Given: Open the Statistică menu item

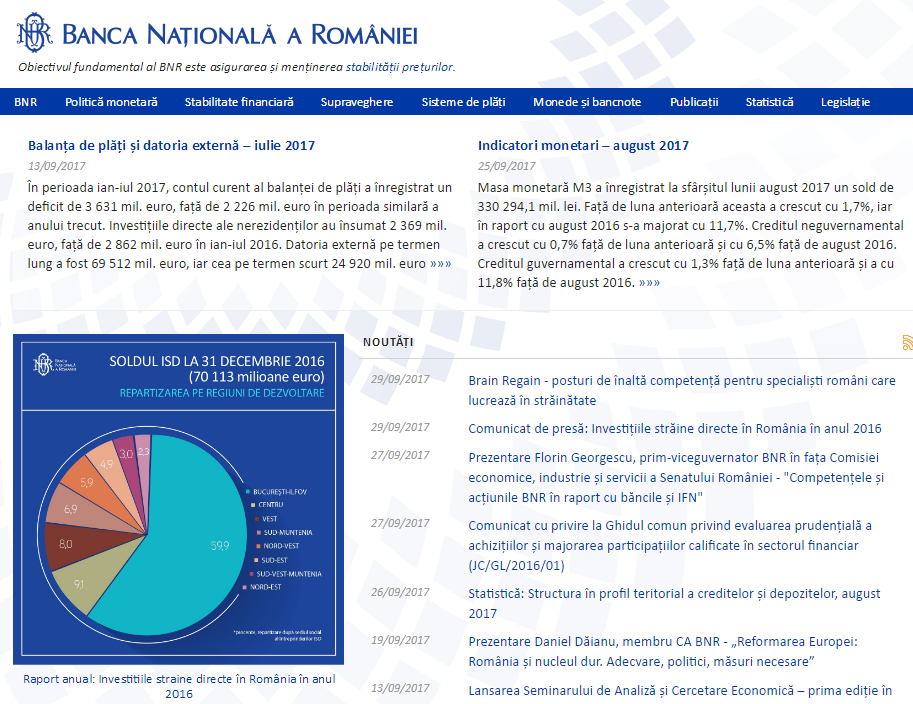Looking at the screenshot, I should pyautogui.click(x=769, y=102).
